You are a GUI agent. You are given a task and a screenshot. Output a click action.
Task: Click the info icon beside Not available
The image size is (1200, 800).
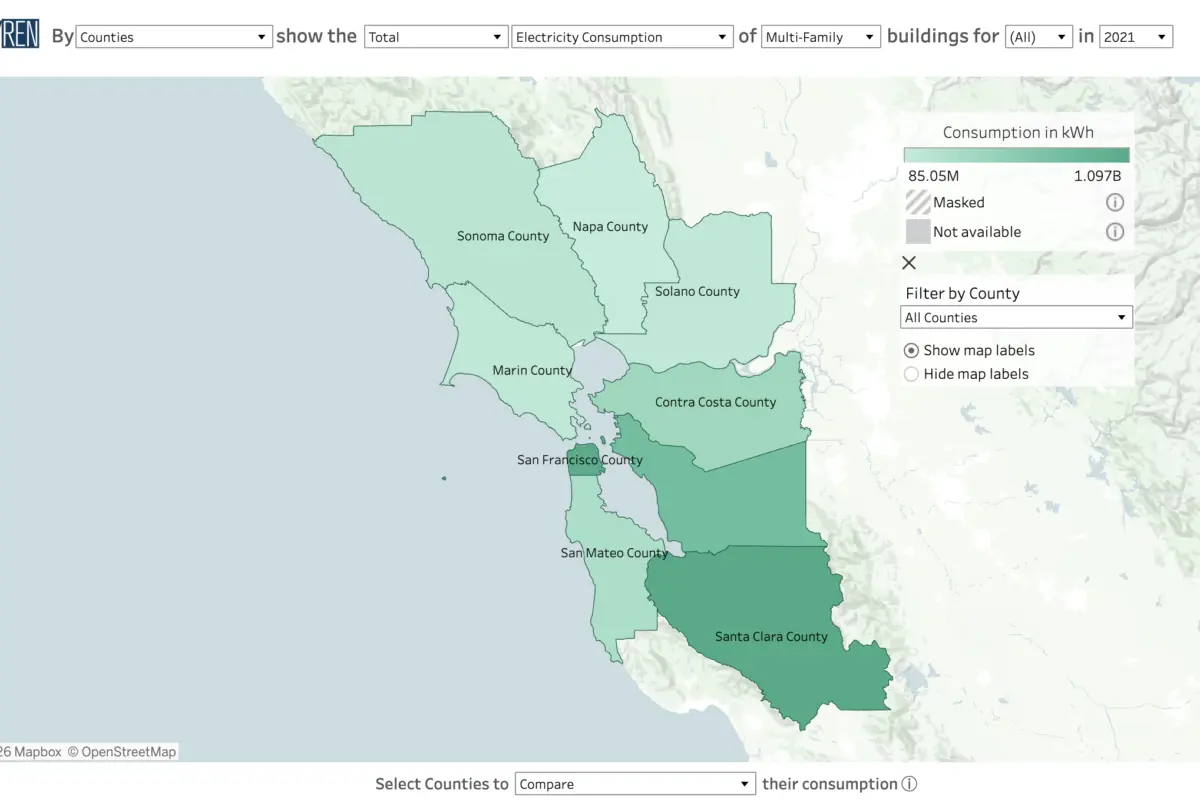point(1114,232)
